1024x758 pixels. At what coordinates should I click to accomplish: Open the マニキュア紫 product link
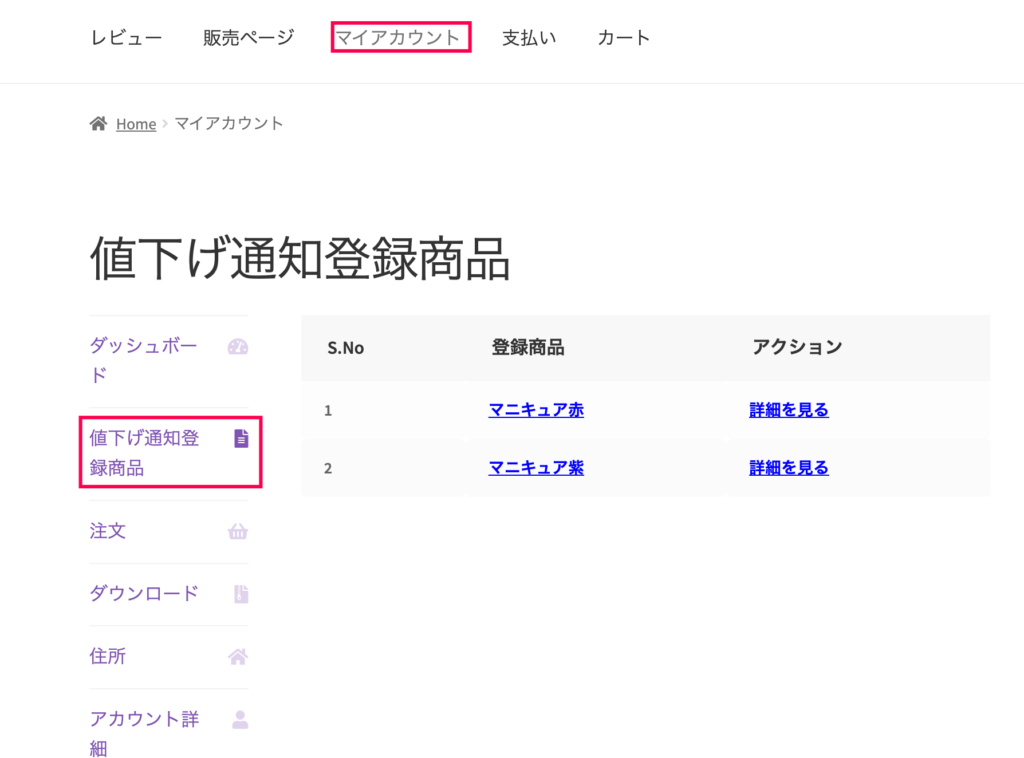pyautogui.click(x=536, y=468)
